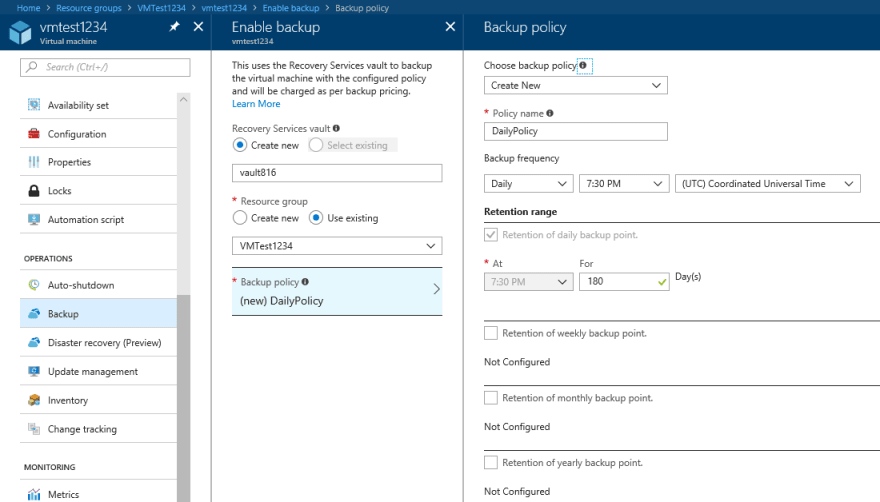This screenshot has width=880, height=502.
Task: Pin the vmtest1234 blade
Action: click(x=175, y=26)
